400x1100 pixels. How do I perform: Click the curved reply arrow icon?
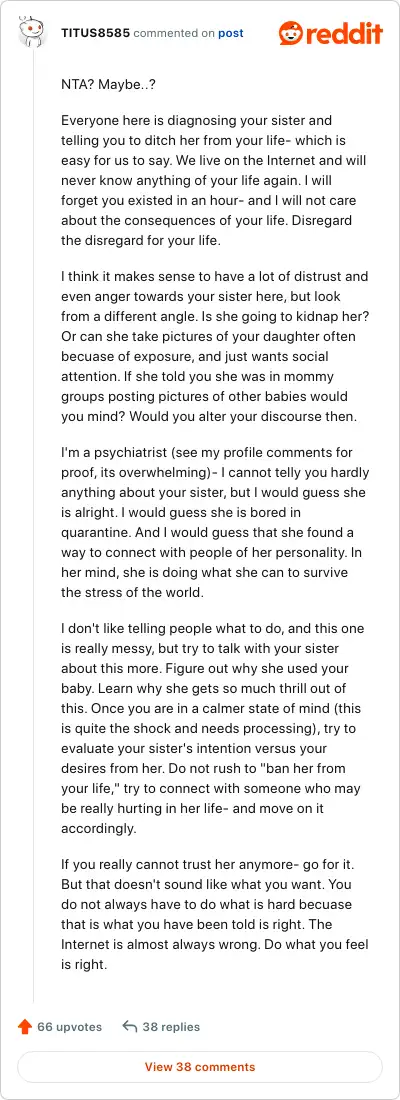click(129, 1026)
